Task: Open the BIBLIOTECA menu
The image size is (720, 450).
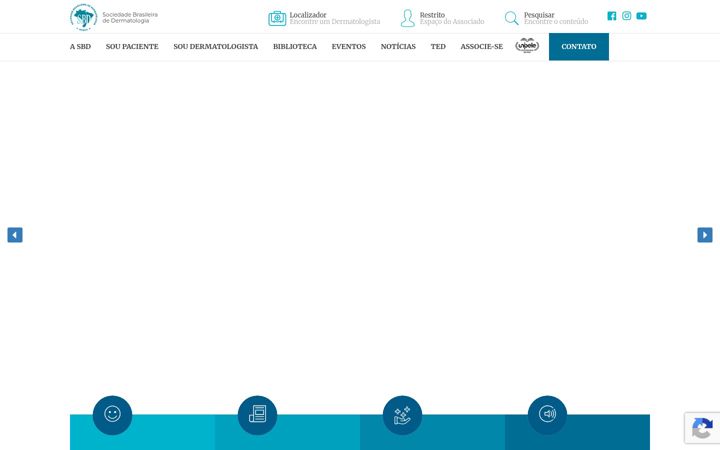Action: point(295,46)
